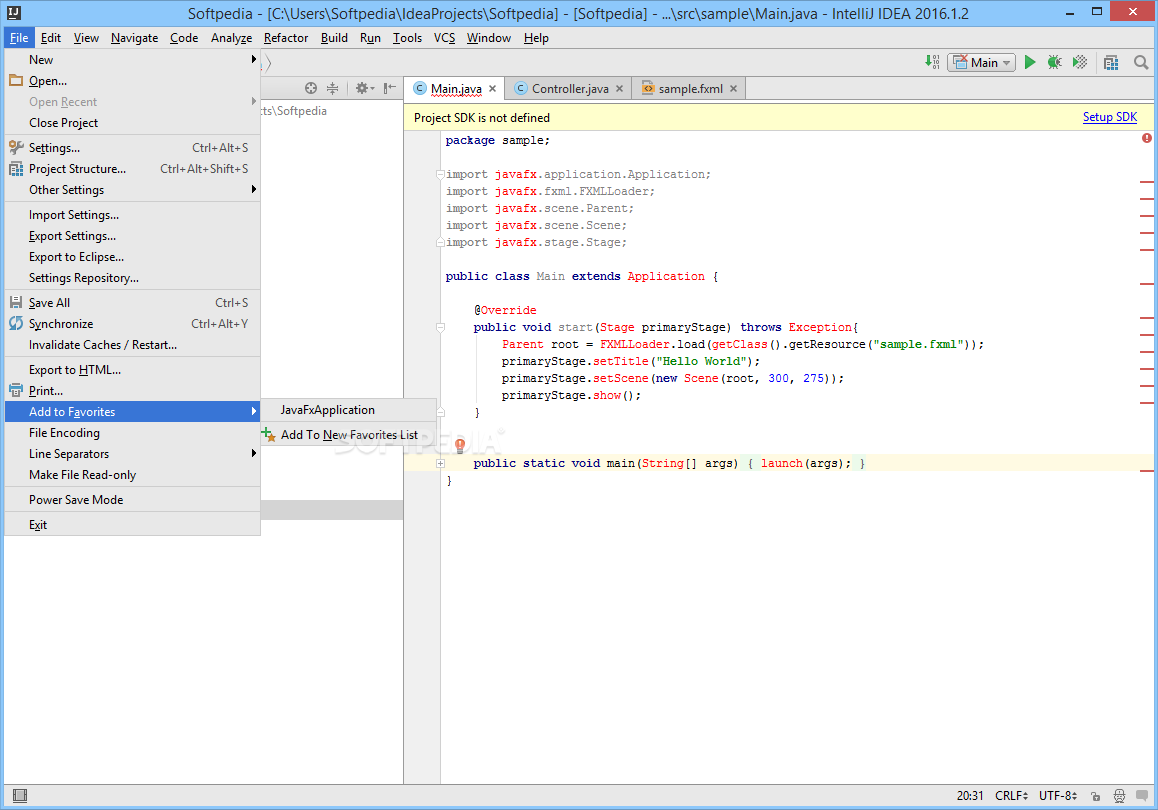This screenshot has width=1158, height=810.
Task: Select the Main.java editor tab
Action: click(456, 89)
